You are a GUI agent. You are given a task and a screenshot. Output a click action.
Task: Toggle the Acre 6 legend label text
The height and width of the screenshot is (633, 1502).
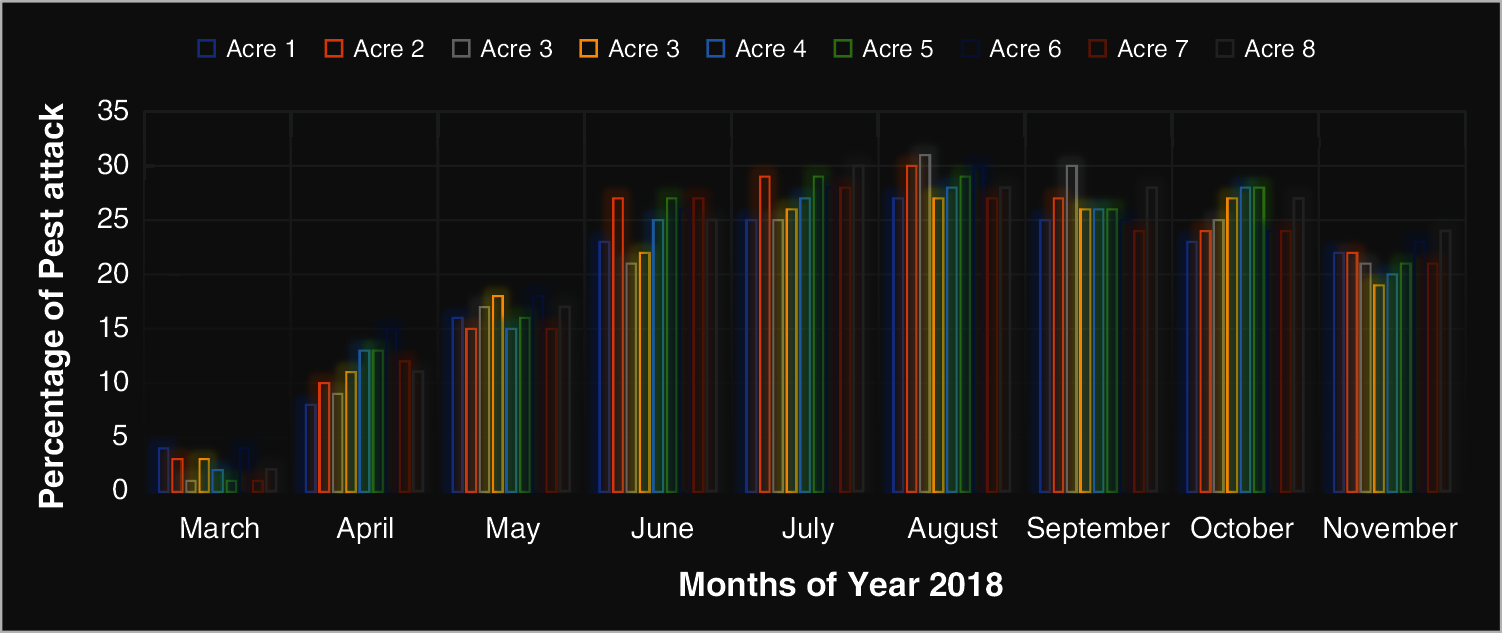click(x=1025, y=49)
